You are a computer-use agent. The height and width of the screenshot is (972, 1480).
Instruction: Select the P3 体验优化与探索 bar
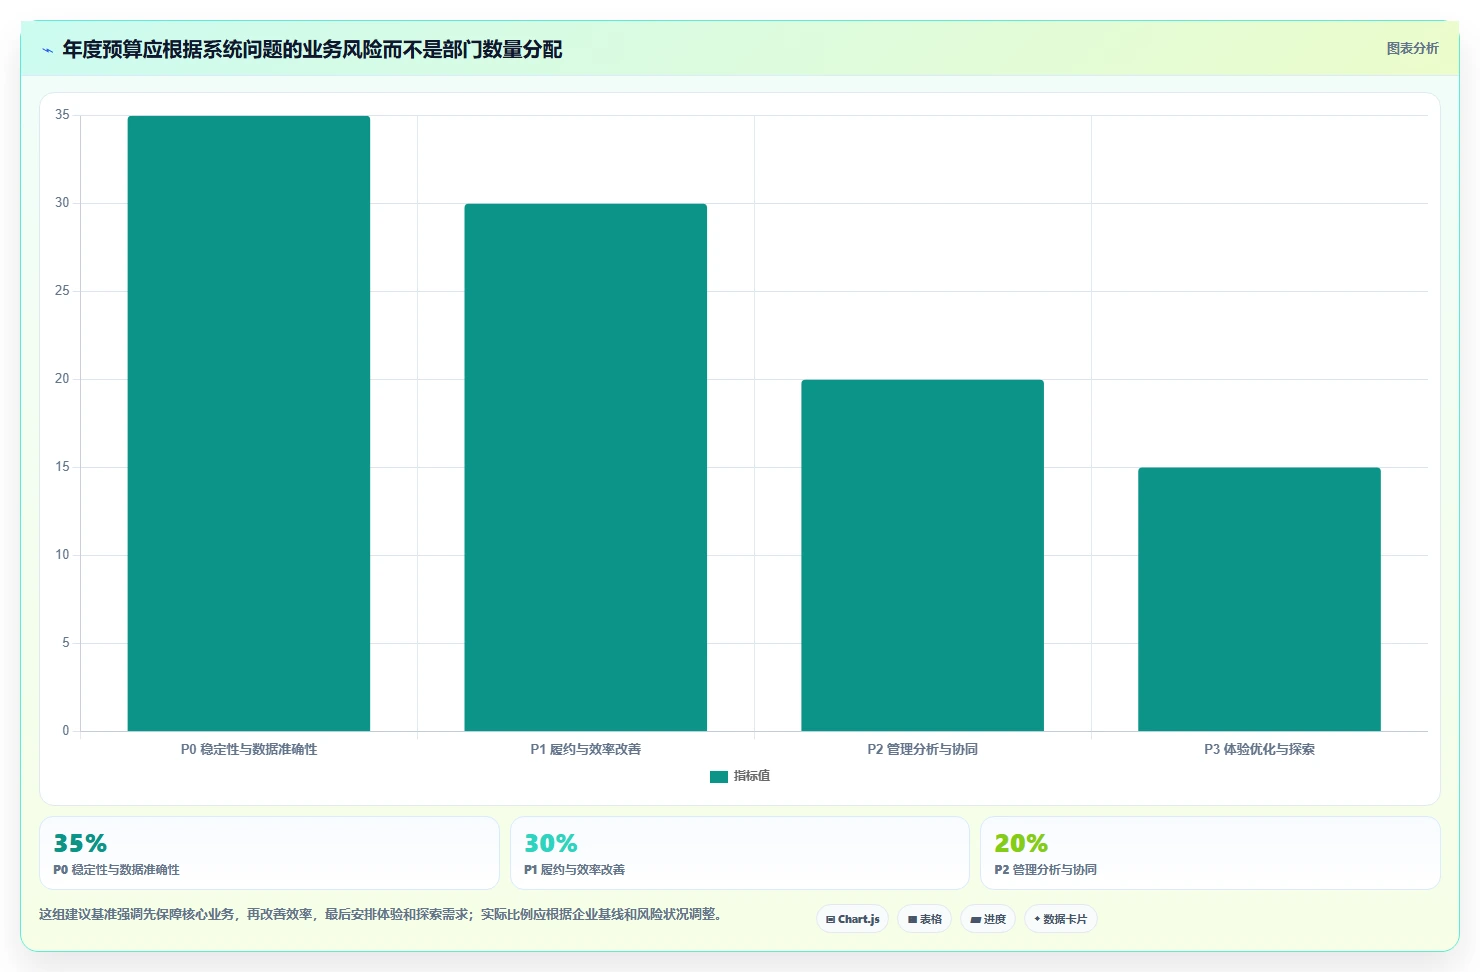point(1259,599)
